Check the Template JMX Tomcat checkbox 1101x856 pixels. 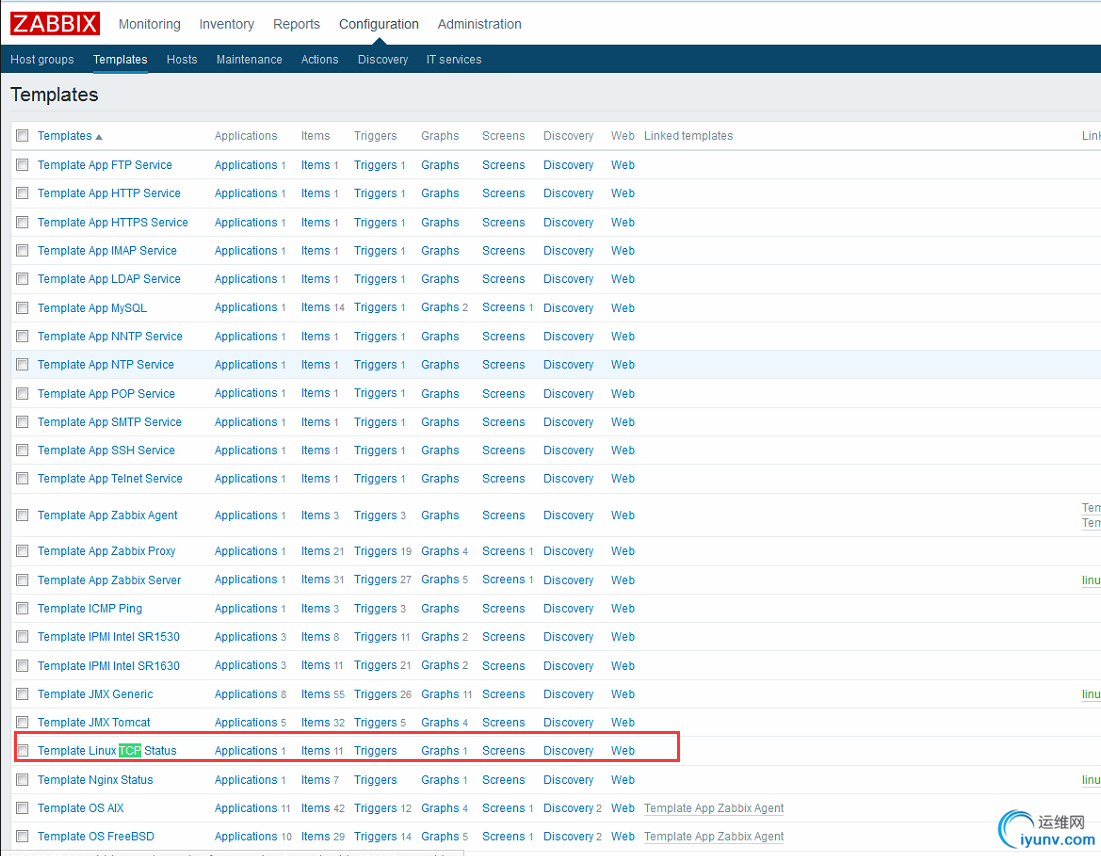22,722
